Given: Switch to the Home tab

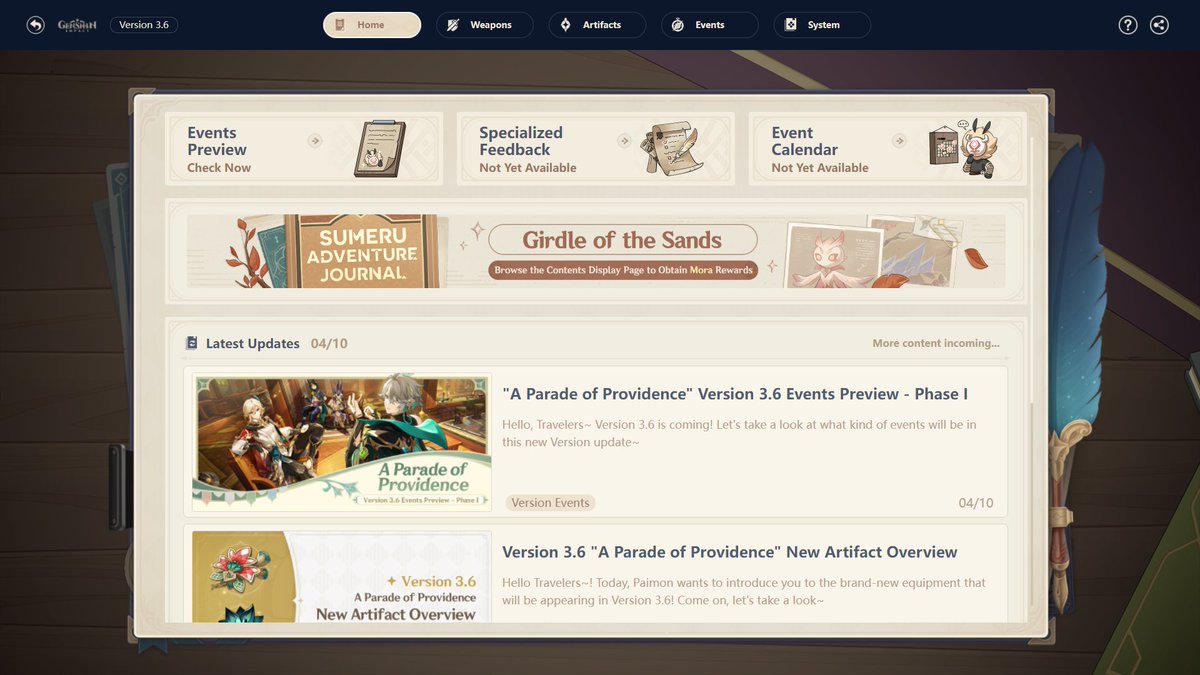Looking at the screenshot, I should point(372,25).
